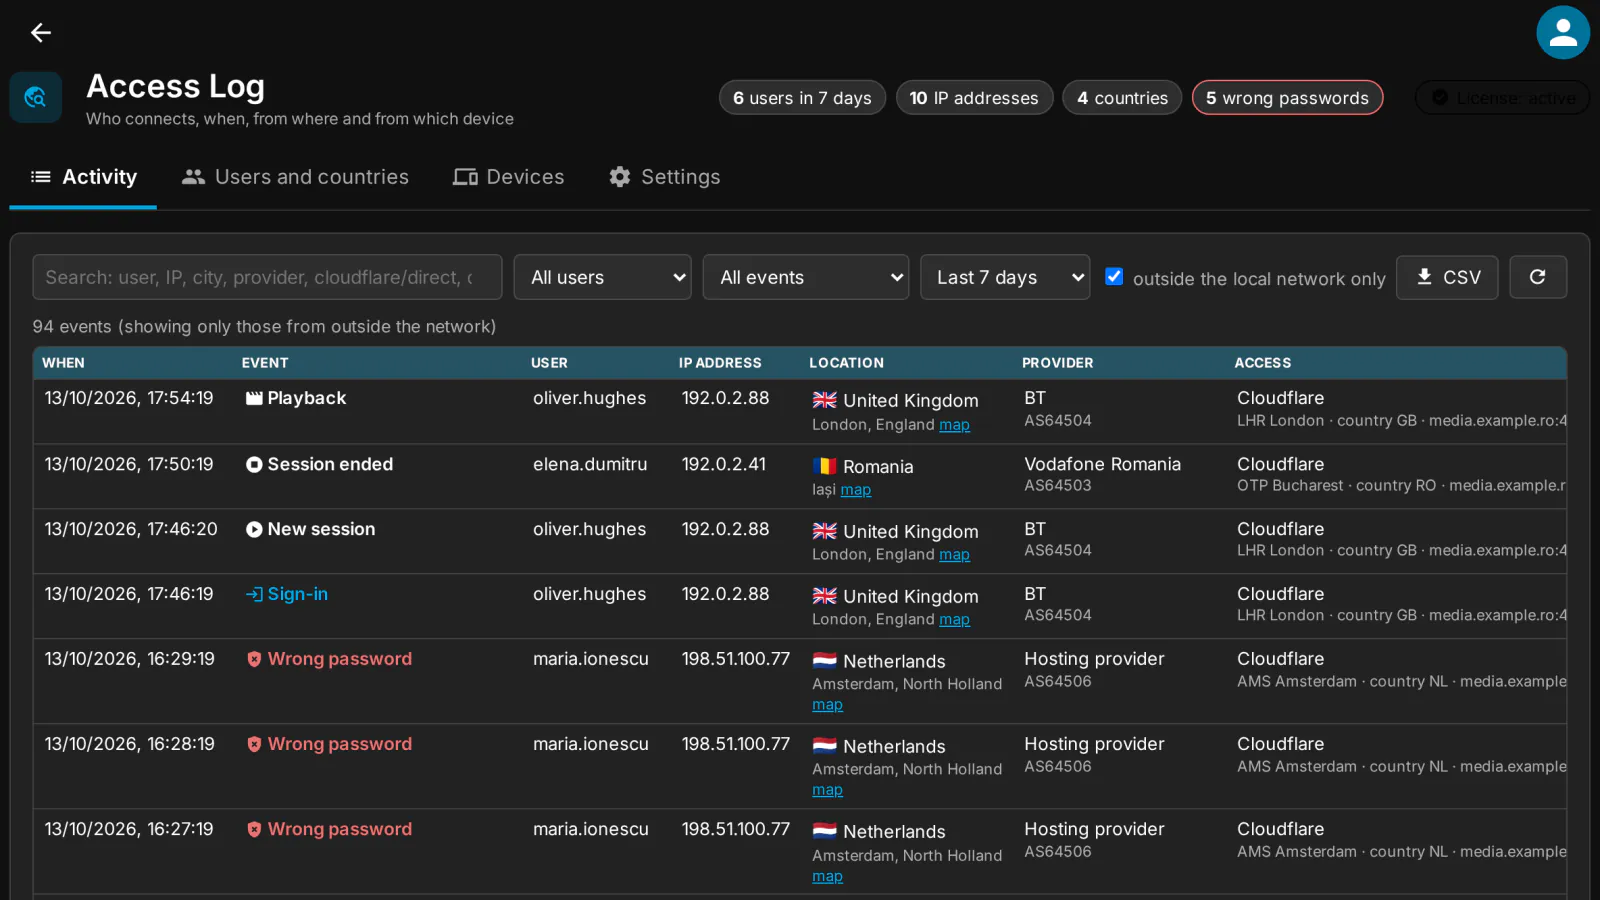The image size is (1600, 900).
Task: Click maria.ionescu in the 16:29:19 row
Action: pos(591,659)
